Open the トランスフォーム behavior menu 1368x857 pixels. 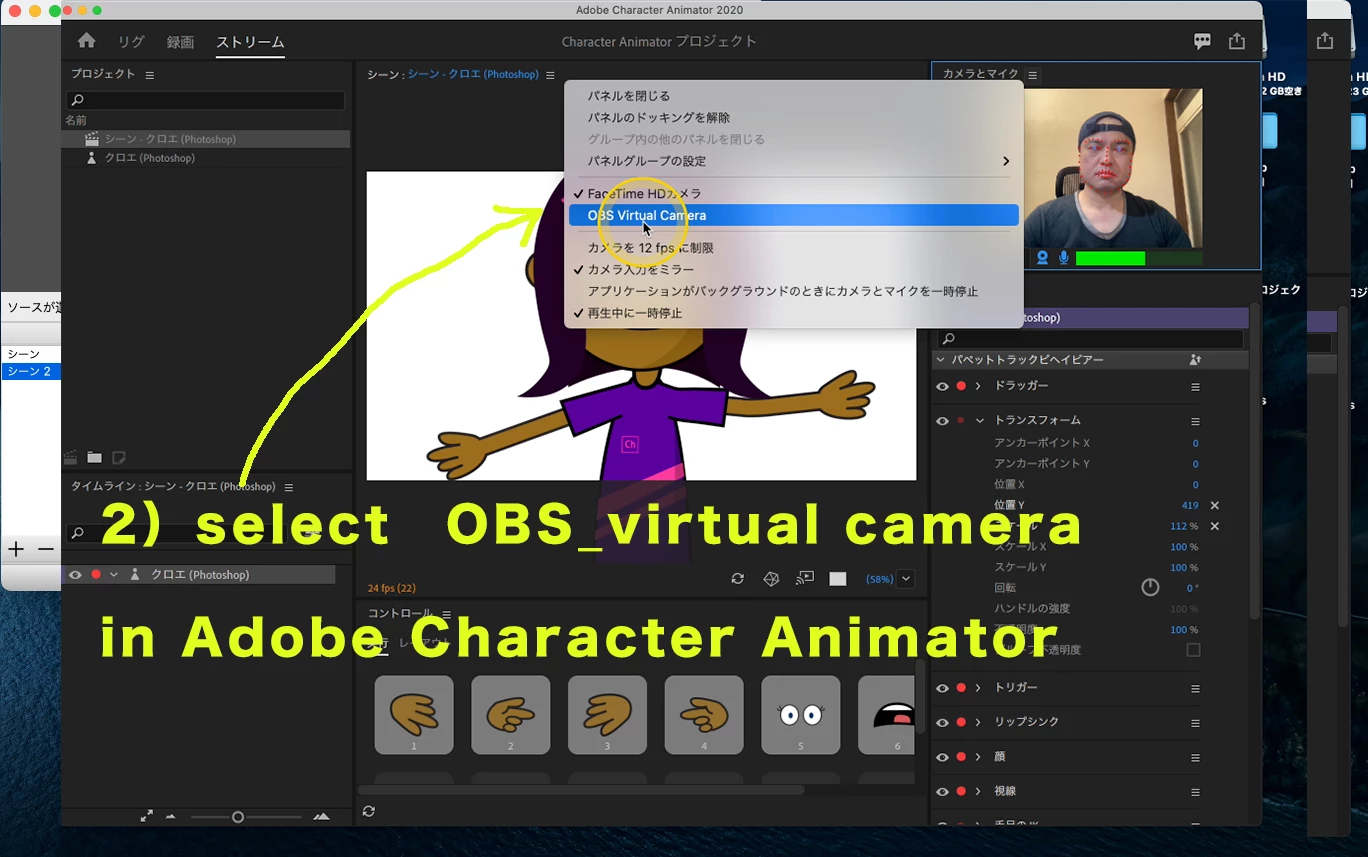pyautogui.click(x=1195, y=422)
